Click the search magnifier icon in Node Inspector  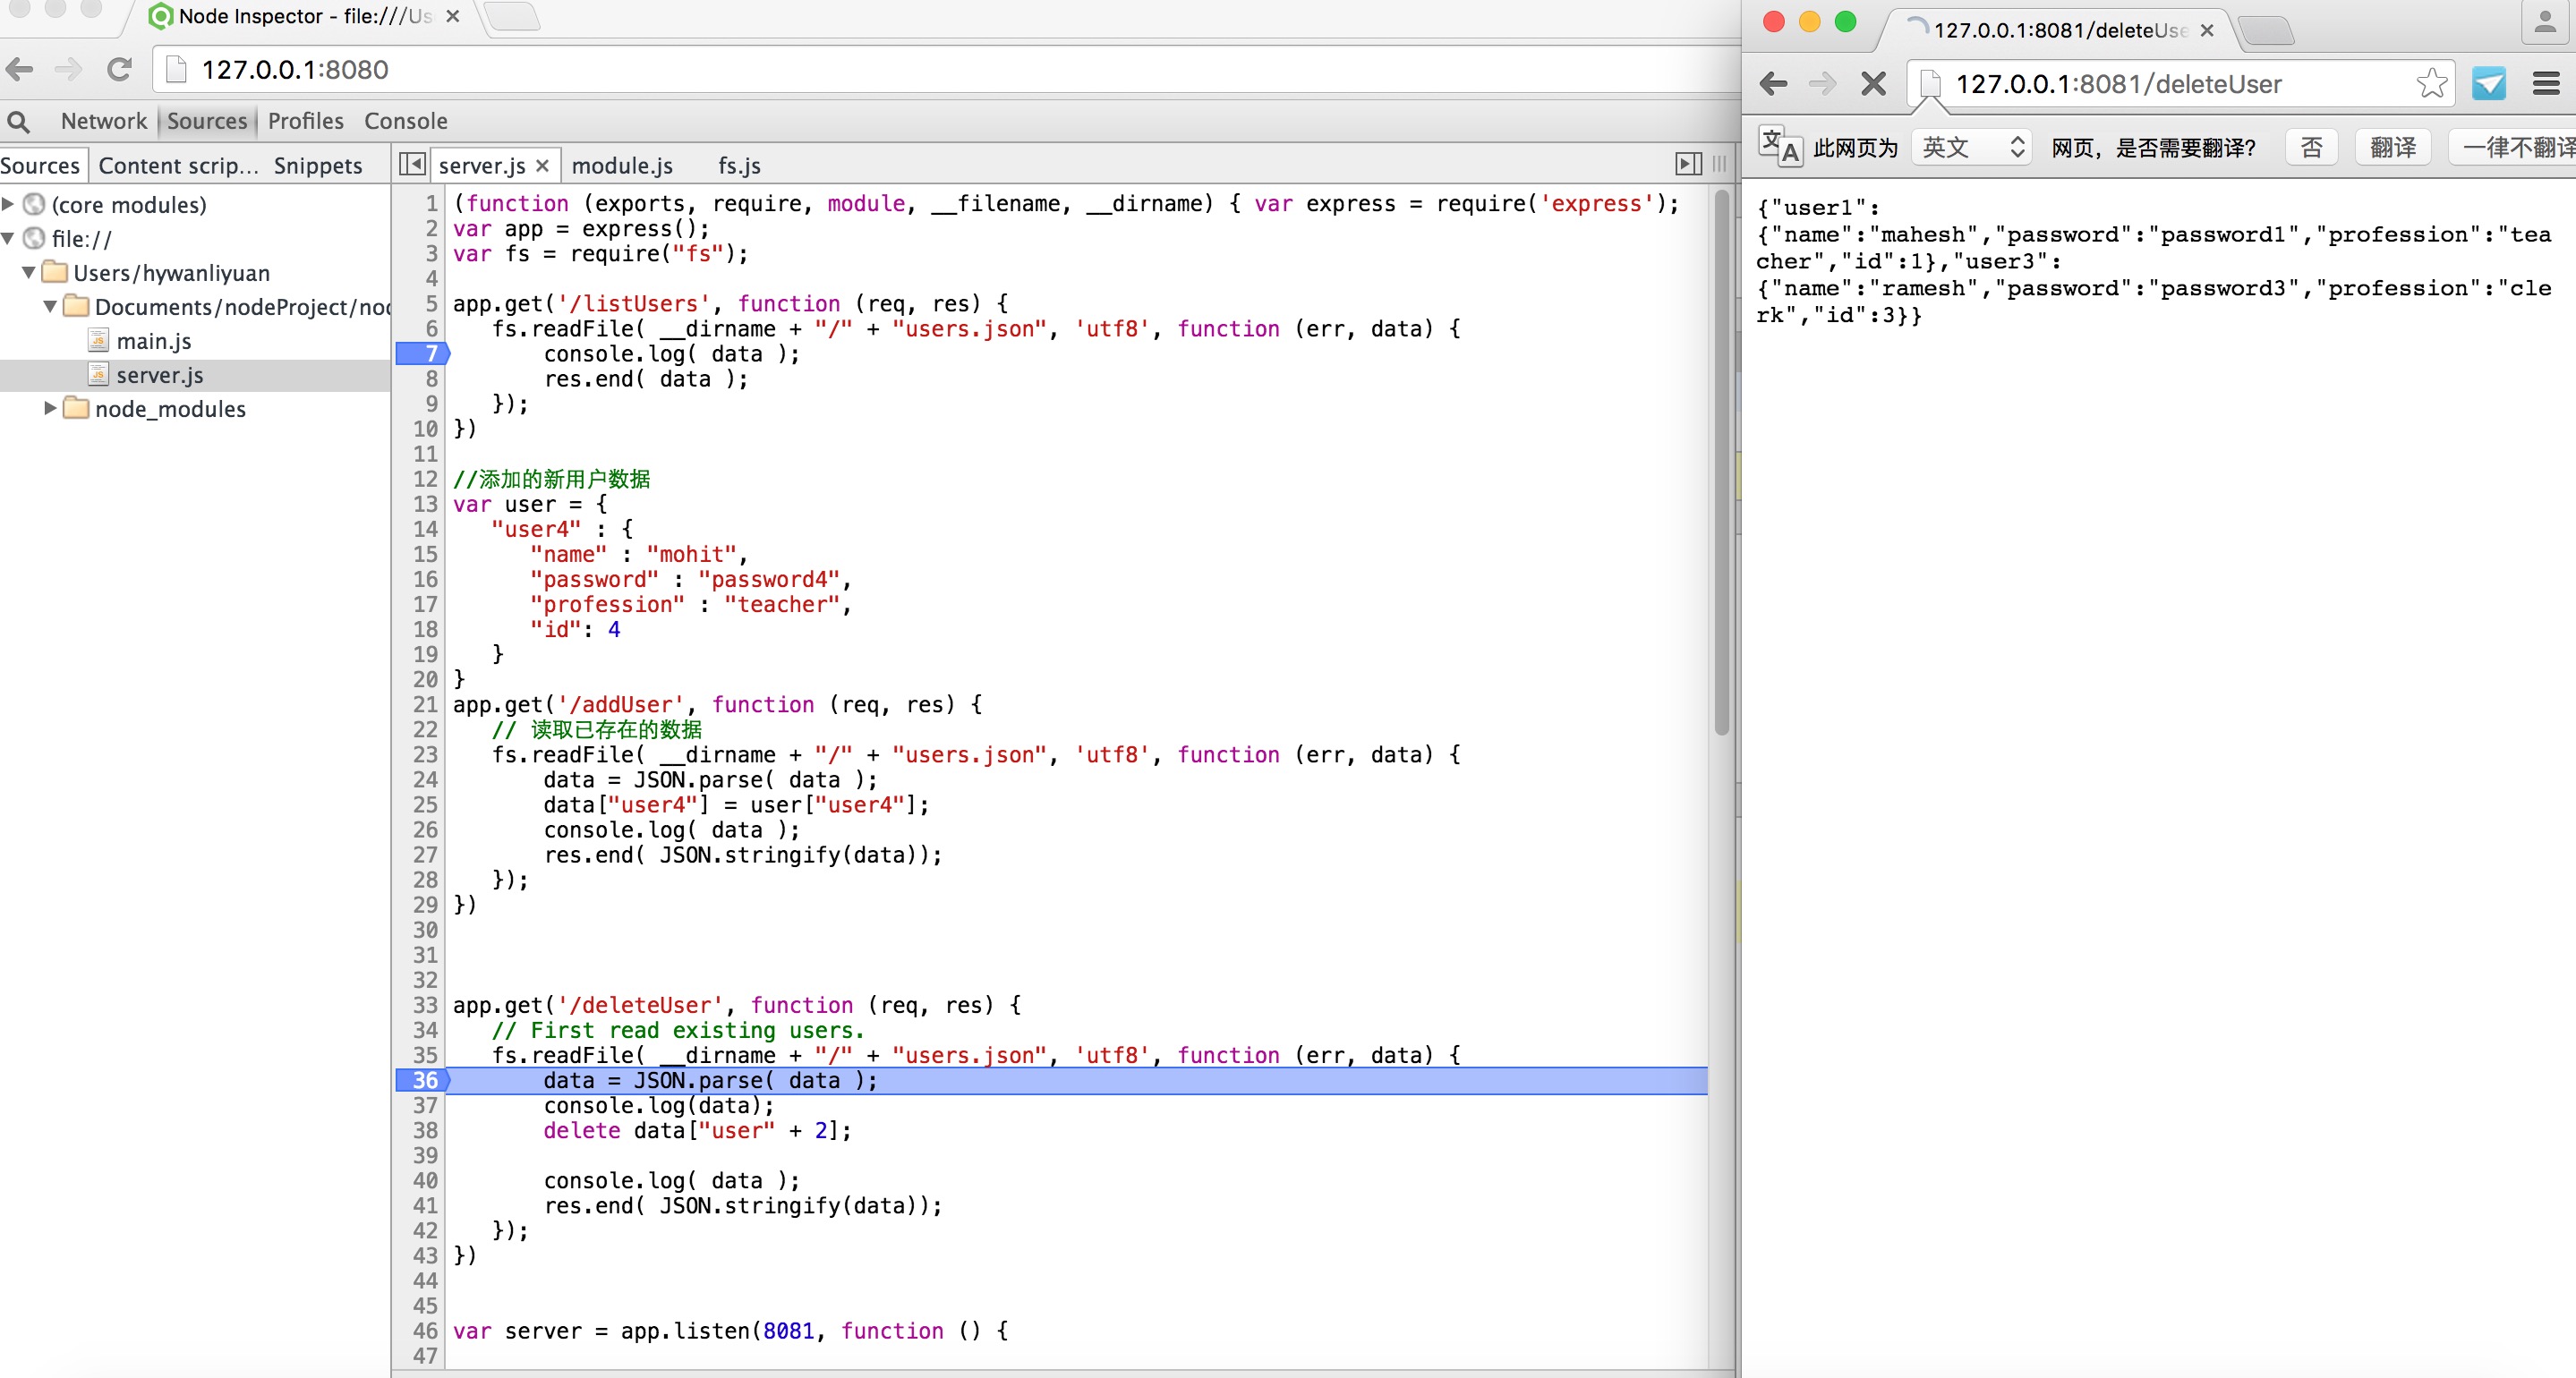(x=18, y=122)
